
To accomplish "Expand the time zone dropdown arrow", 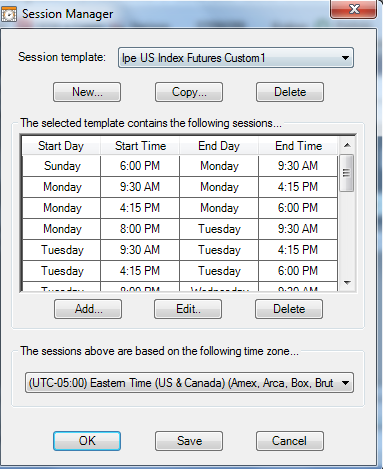I will click(346, 383).
